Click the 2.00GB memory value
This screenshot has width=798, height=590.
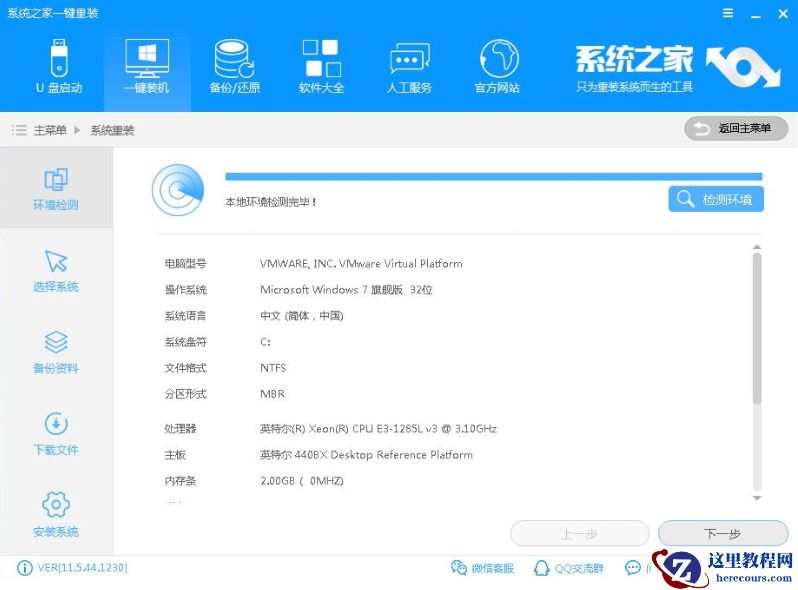tap(302, 481)
